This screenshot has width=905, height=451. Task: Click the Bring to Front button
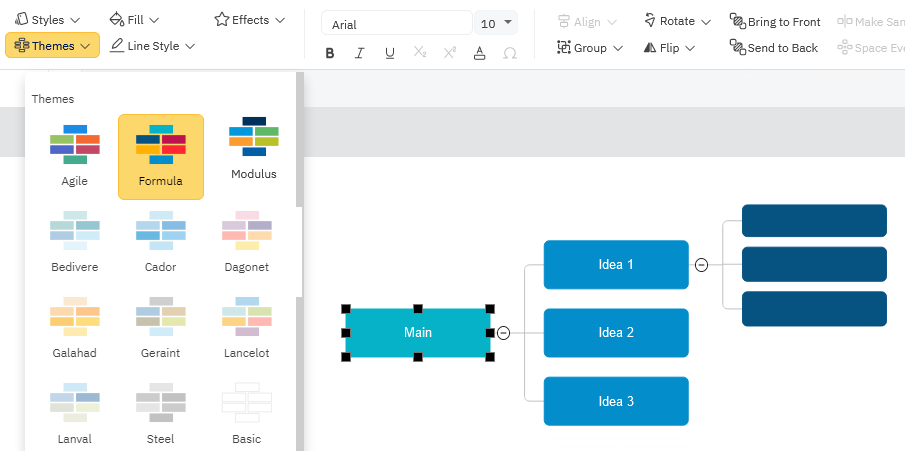pyautogui.click(x=775, y=21)
